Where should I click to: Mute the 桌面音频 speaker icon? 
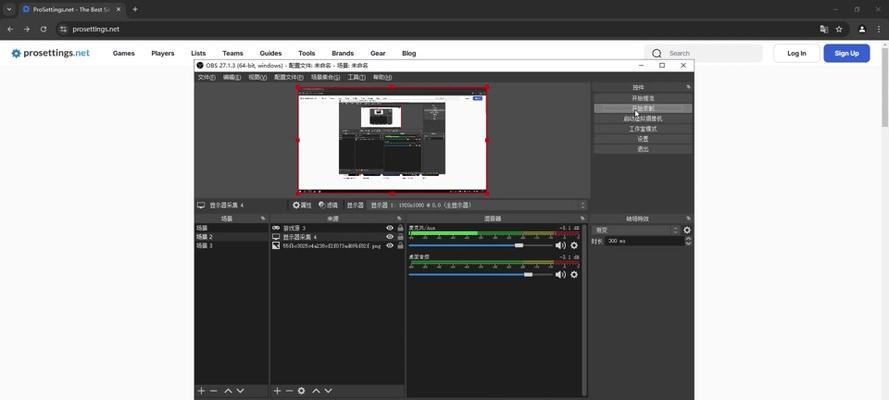(x=560, y=274)
